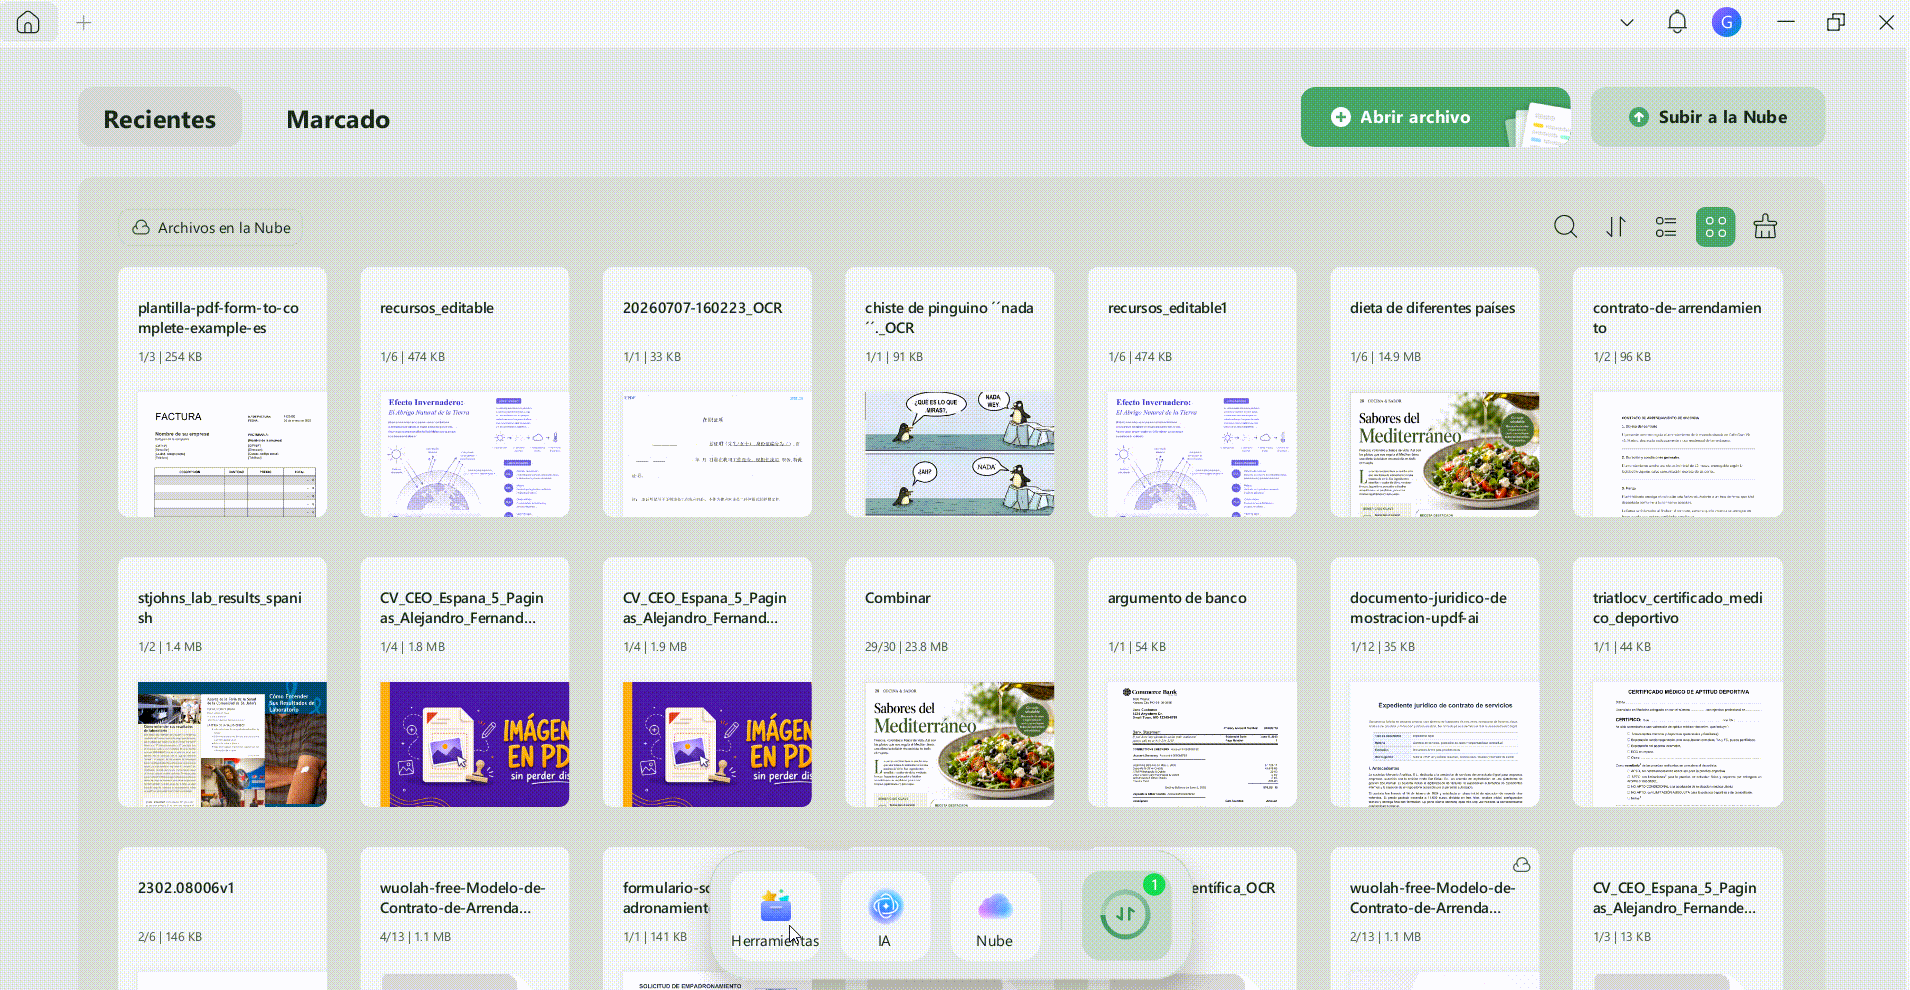
Task: Open documento-juridico-demostracion-updf-ai file
Action: pos(1435,682)
